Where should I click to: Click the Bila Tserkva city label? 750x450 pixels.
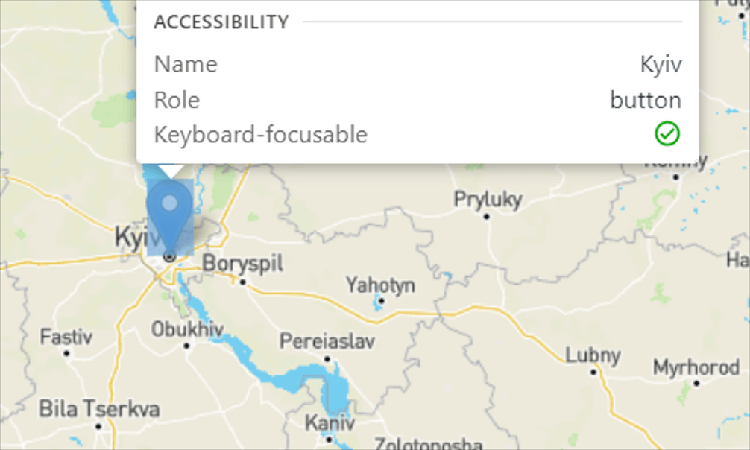coord(99,408)
